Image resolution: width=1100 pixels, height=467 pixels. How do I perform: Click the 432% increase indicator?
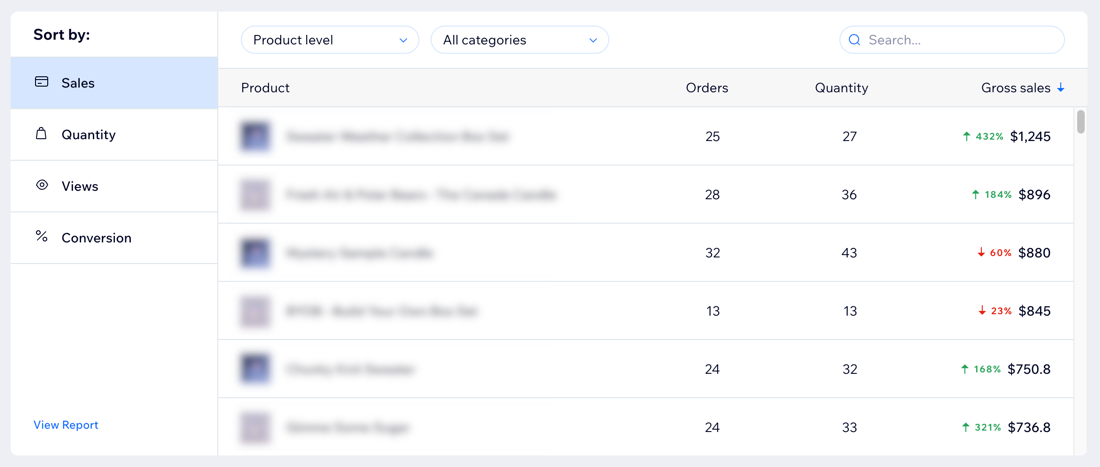(983, 137)
